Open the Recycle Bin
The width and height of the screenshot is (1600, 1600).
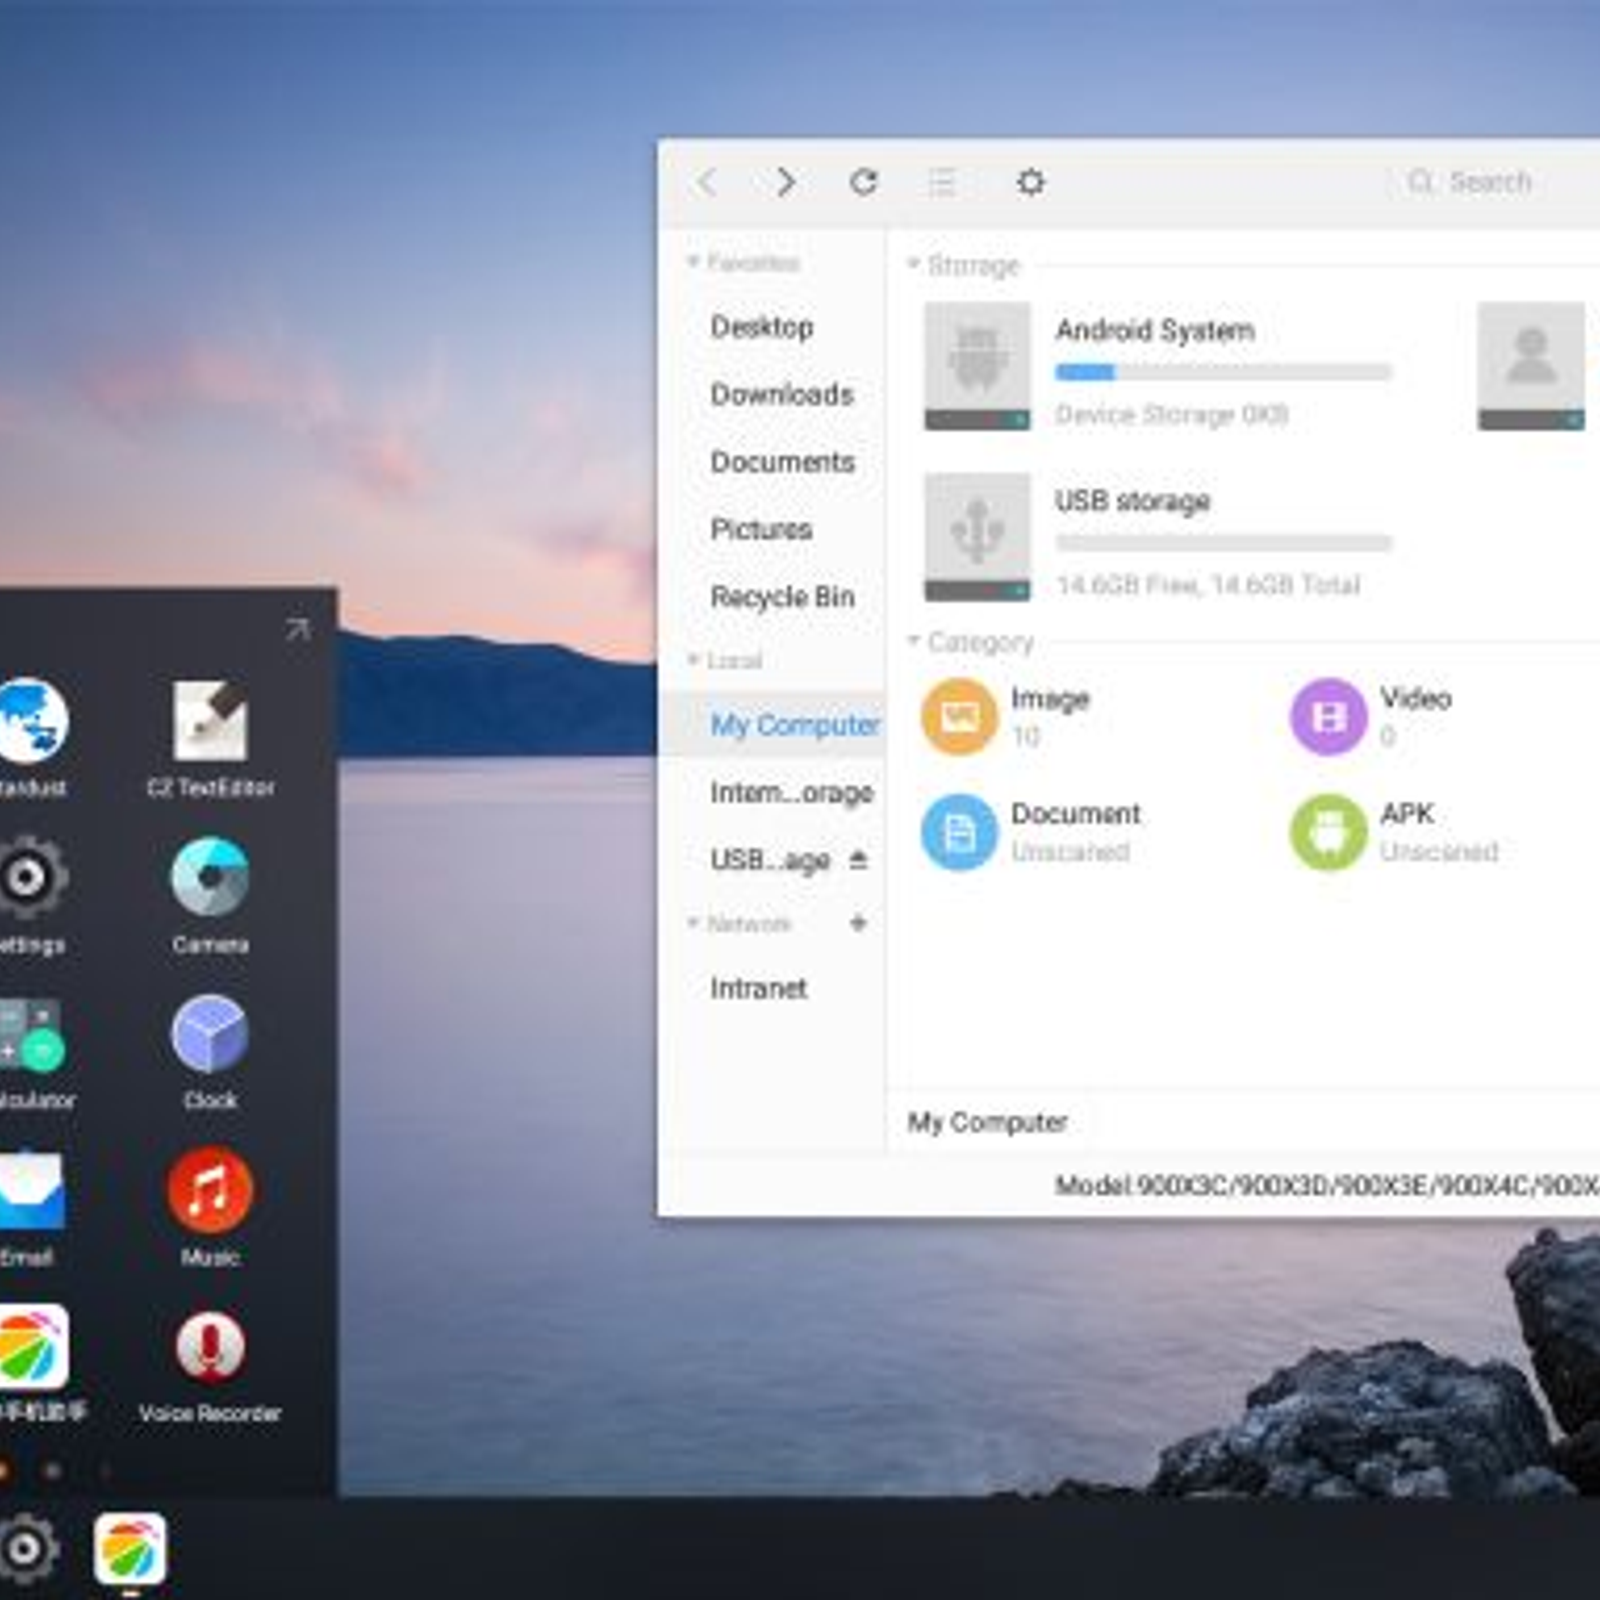784,596
